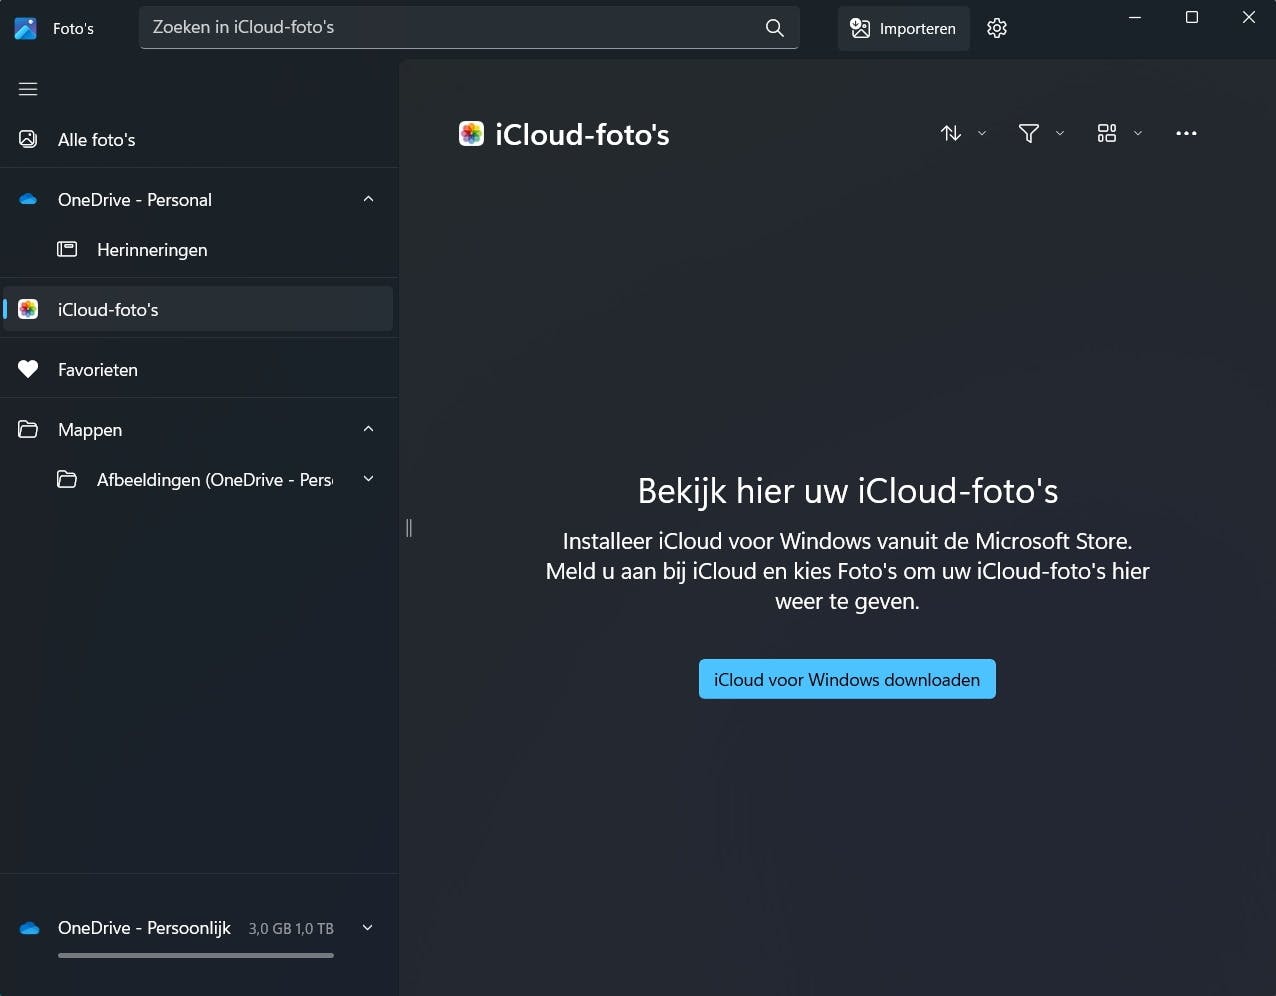The height and width of the screenshot is (996, 1276).
Task: Open the sort order arrows icon
Action: pos(951,133)
